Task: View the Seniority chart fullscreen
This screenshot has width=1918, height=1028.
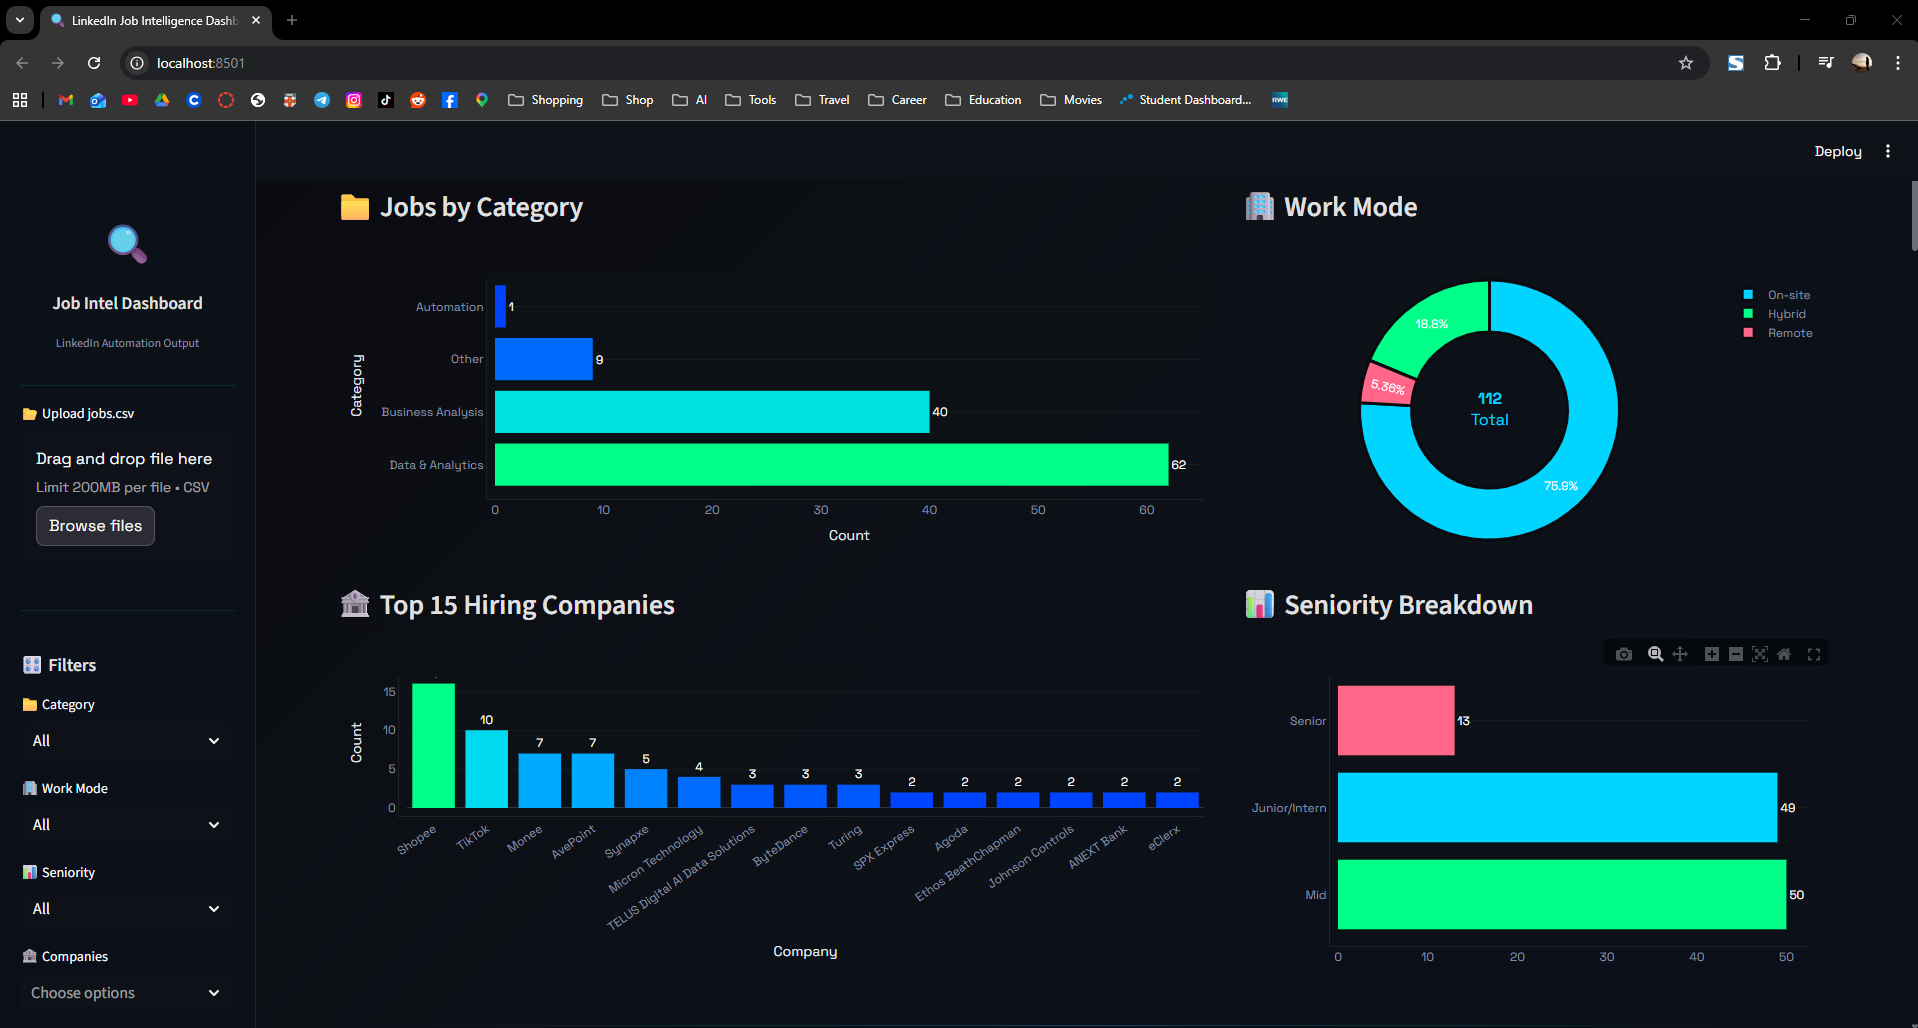Action: pos(1814,654)
